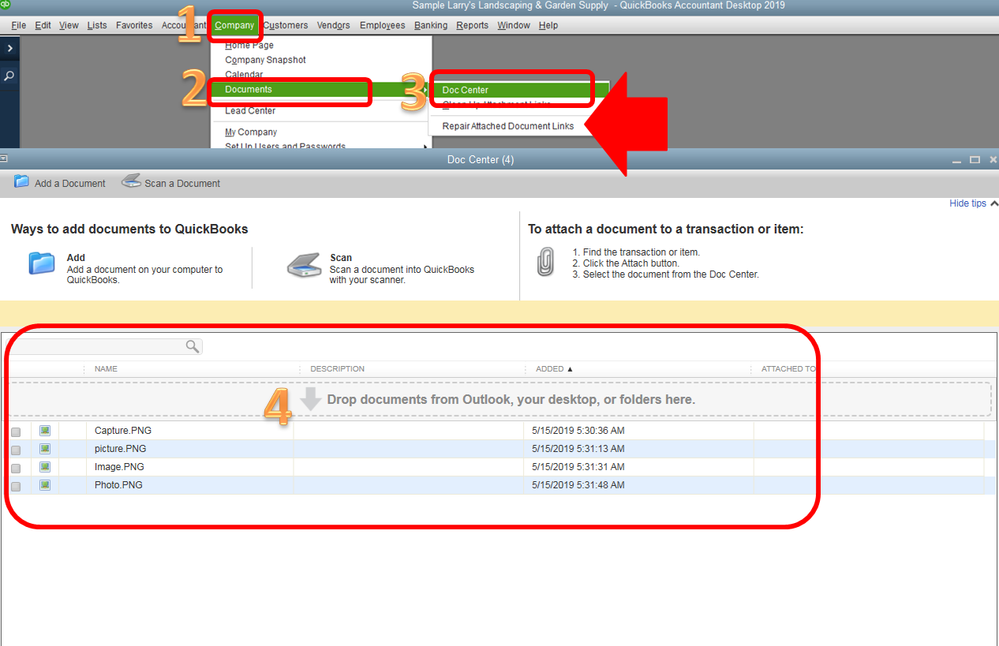Open the File menu
This screenshot has width=999, height=646.
(18, 25)
